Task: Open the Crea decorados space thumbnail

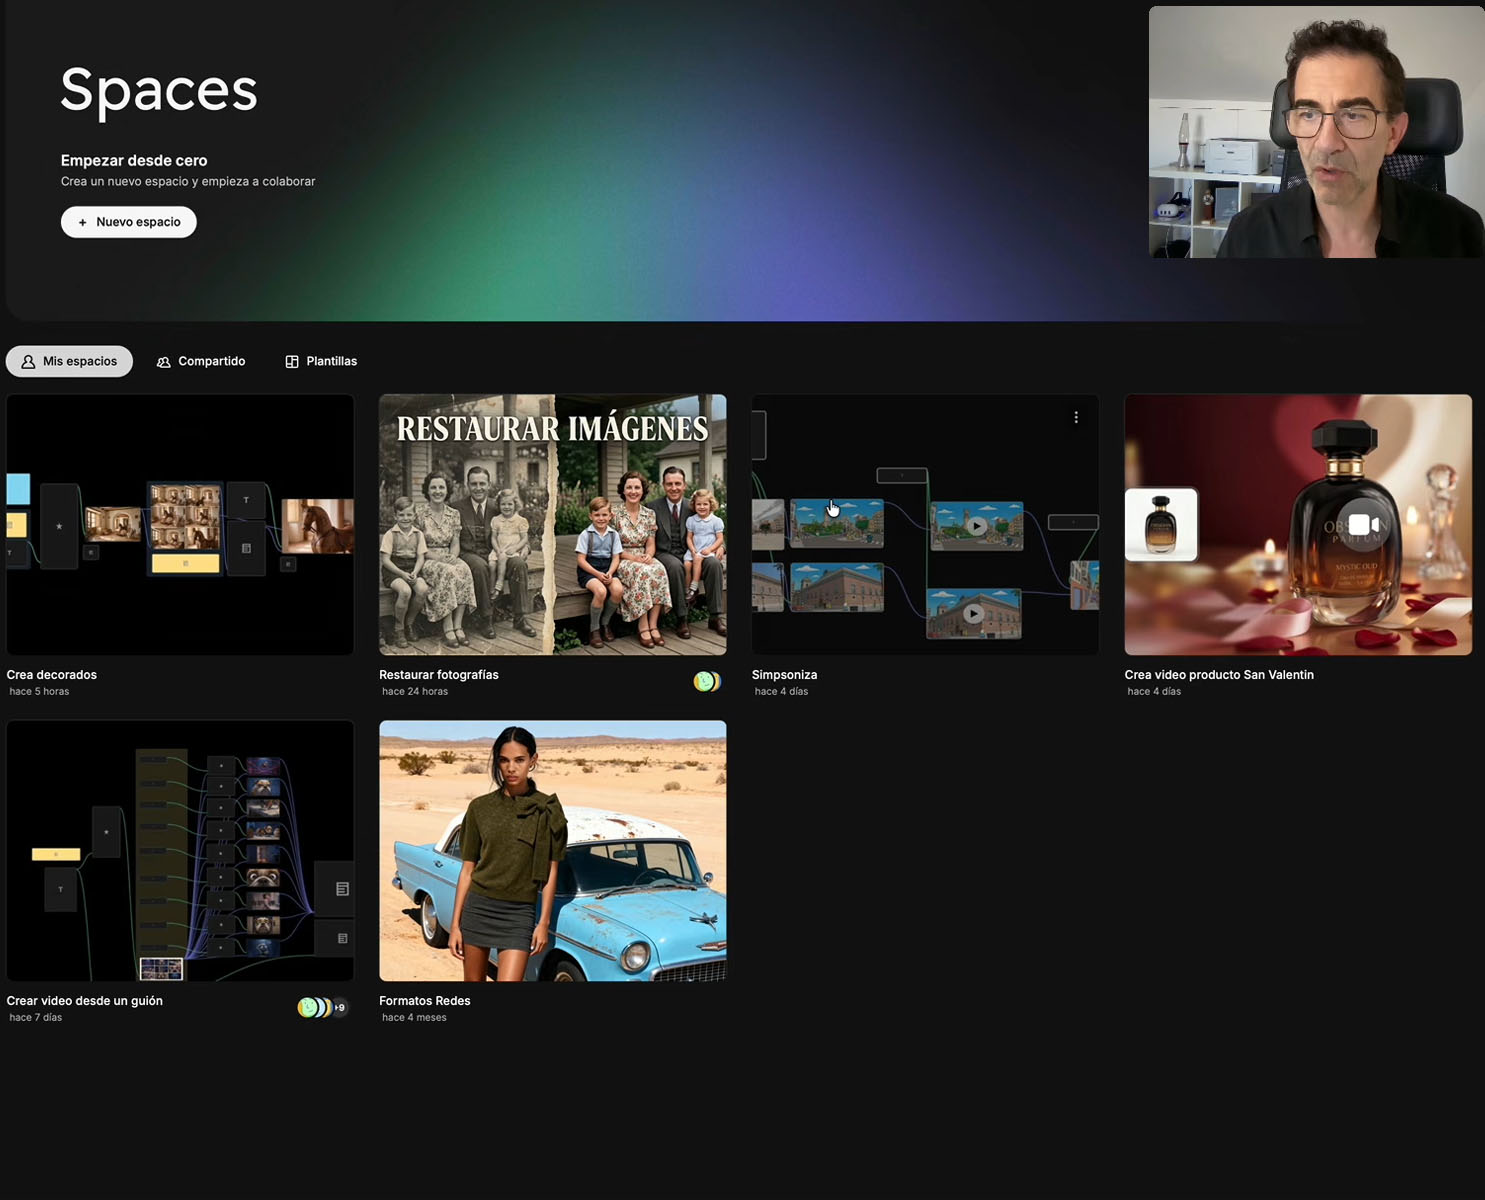Action: [x=180, y=525]
